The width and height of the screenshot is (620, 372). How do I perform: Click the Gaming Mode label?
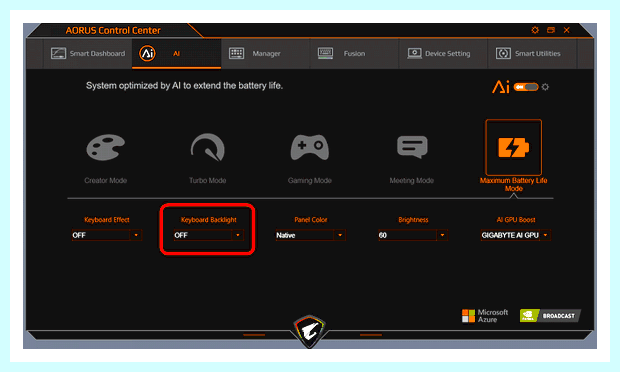[x=310, y=181]
